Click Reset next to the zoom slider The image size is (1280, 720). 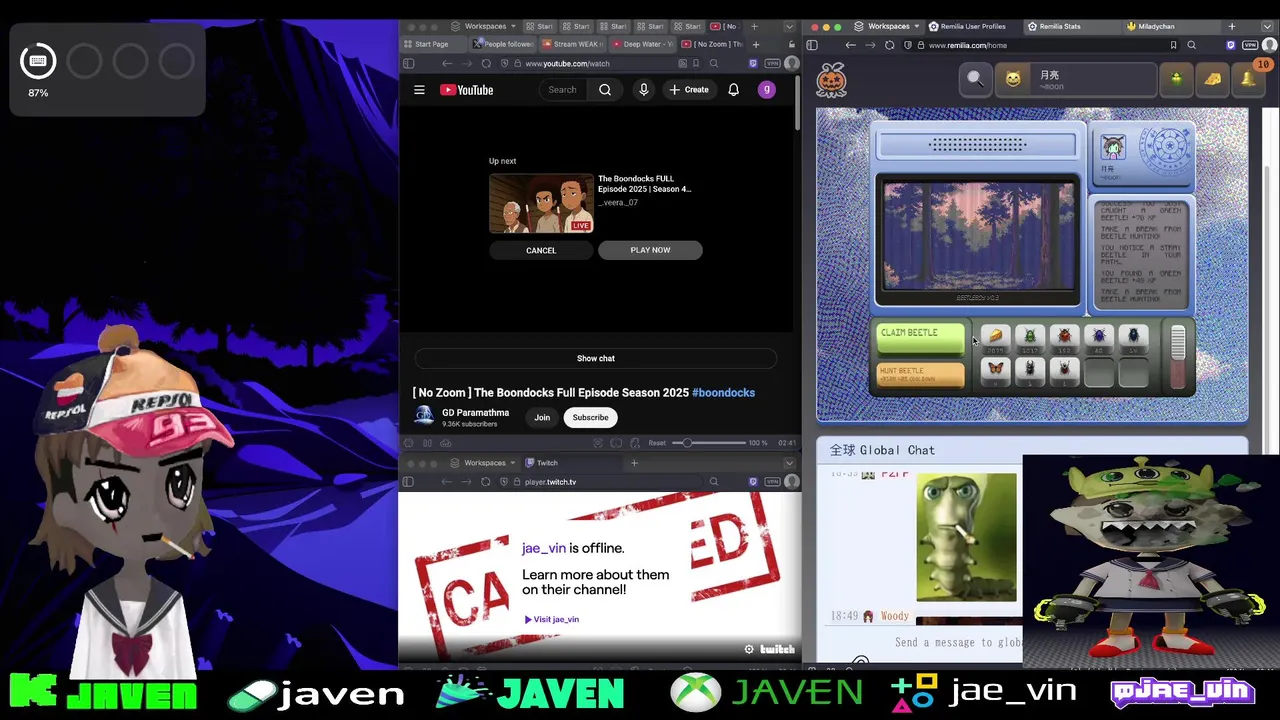pos(657,443)
